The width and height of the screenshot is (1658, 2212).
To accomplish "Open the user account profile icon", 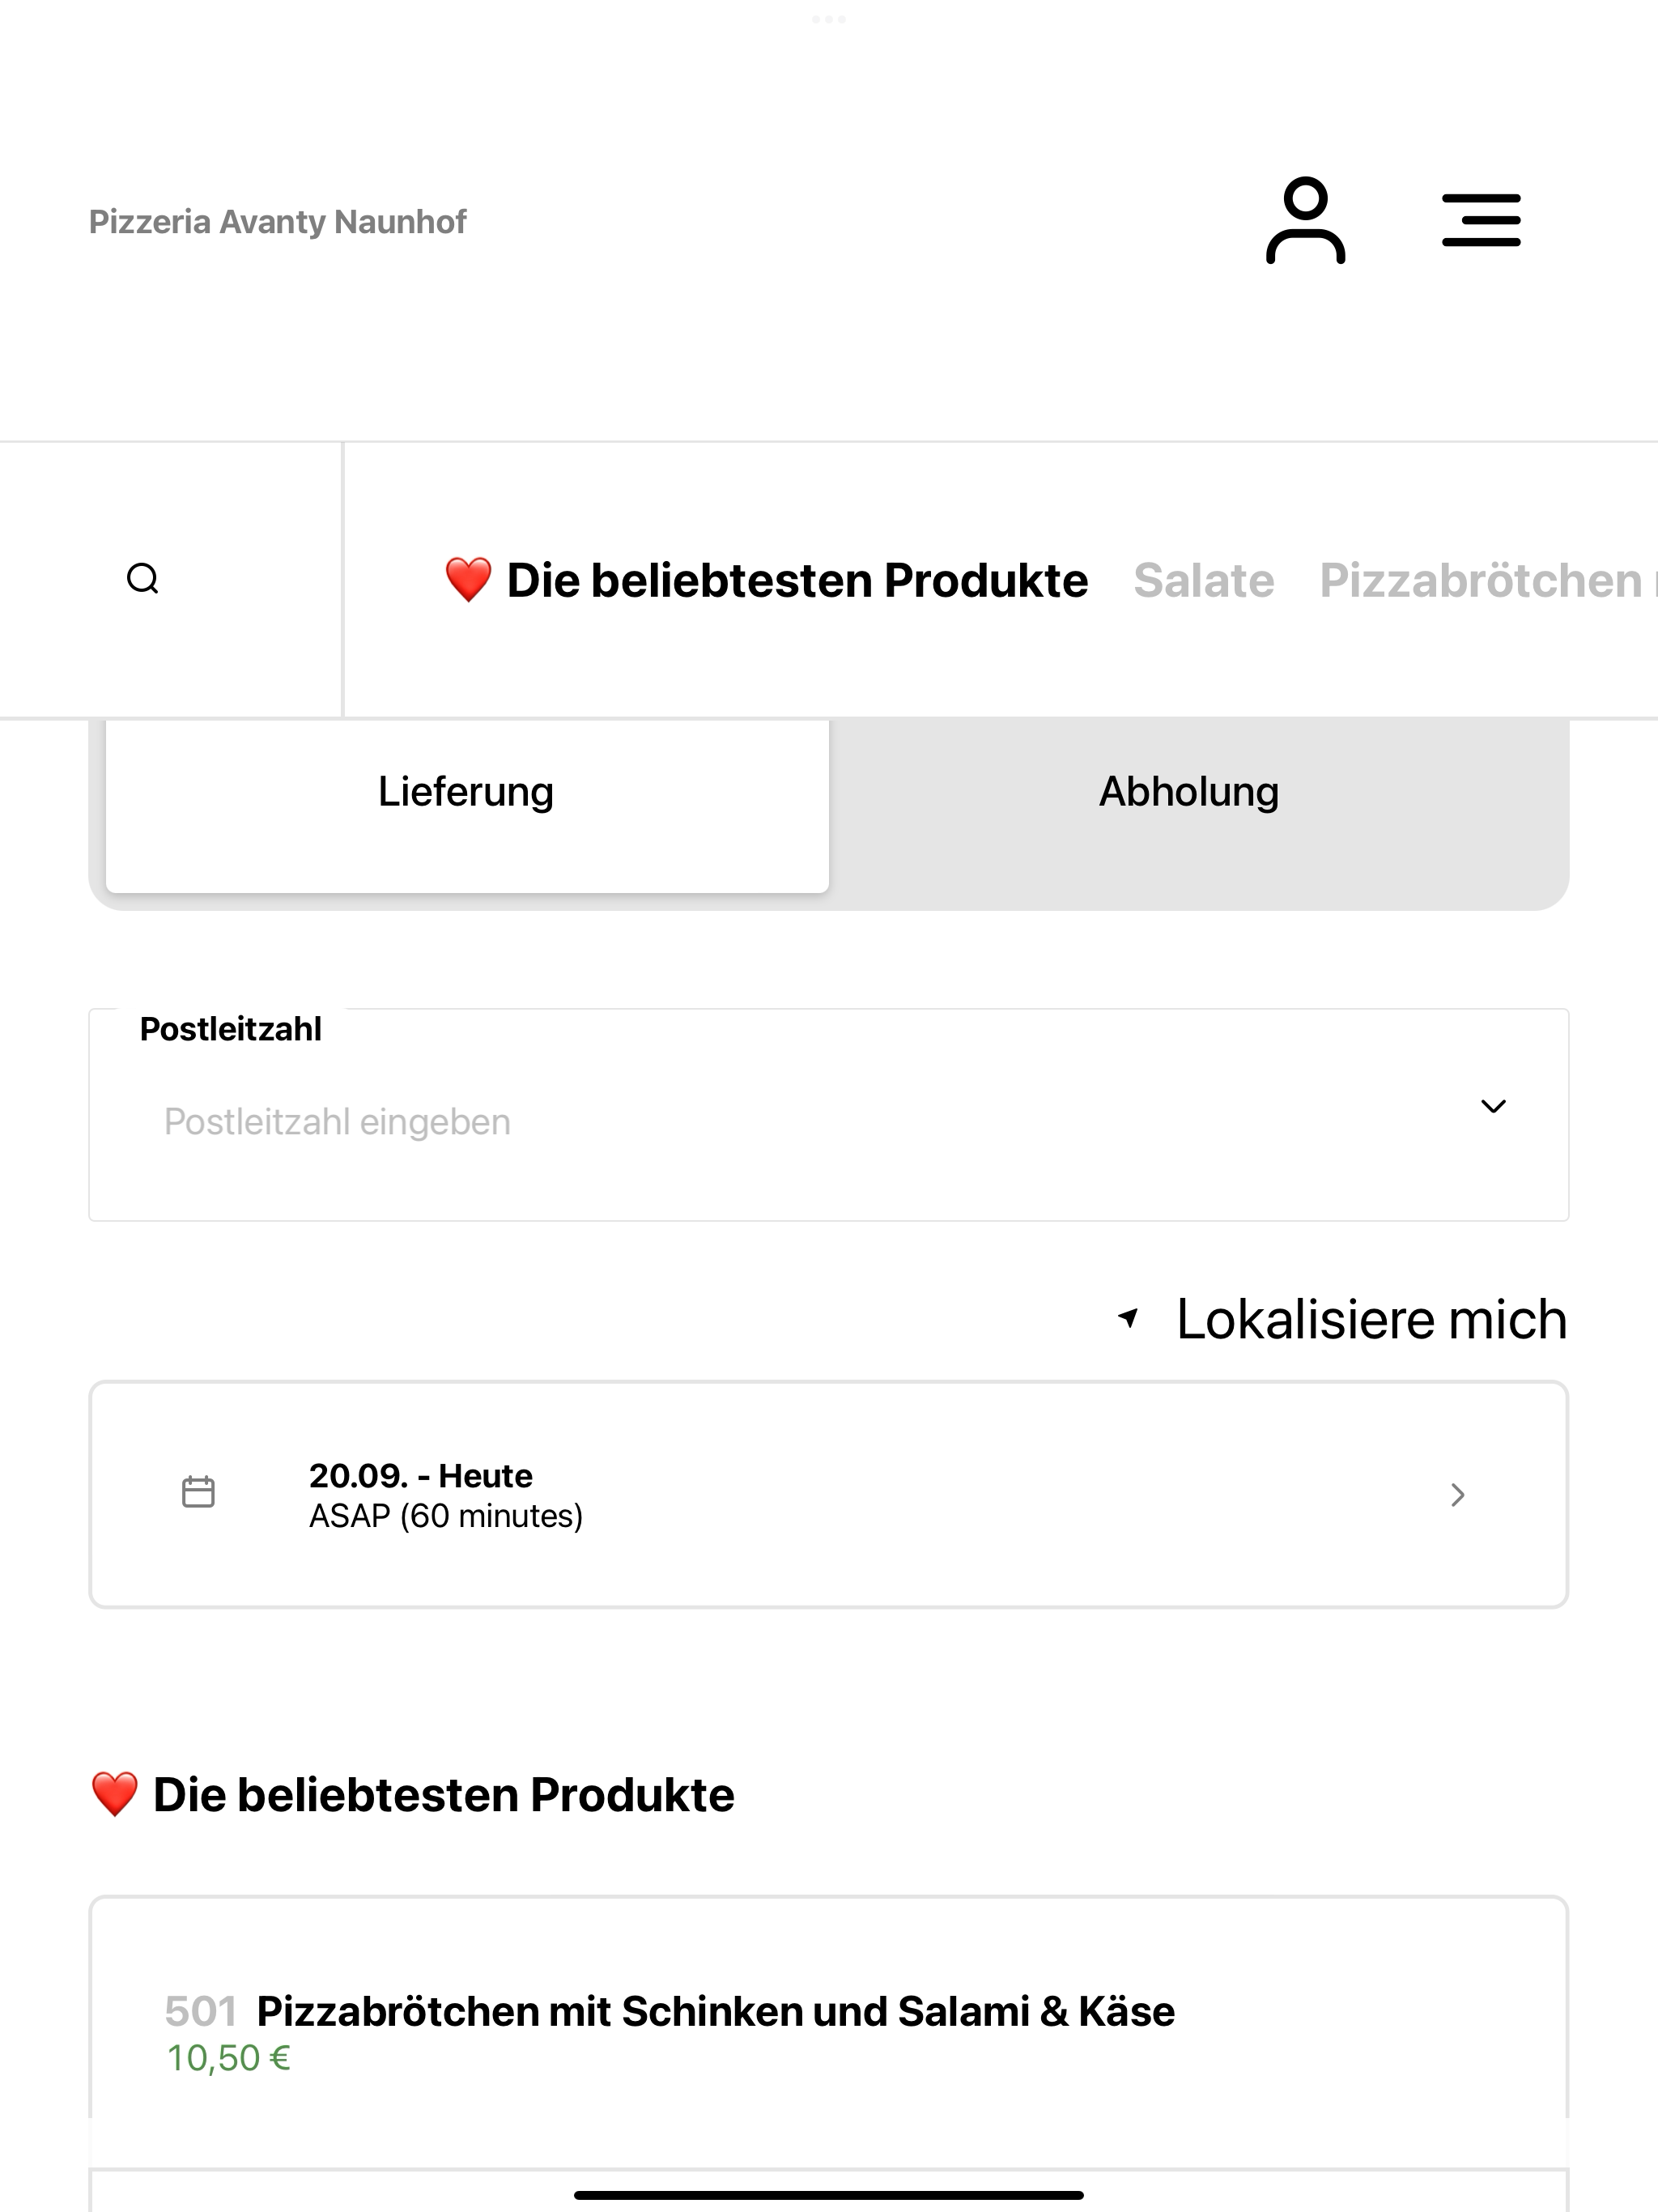I will (x=1305, y=220).
